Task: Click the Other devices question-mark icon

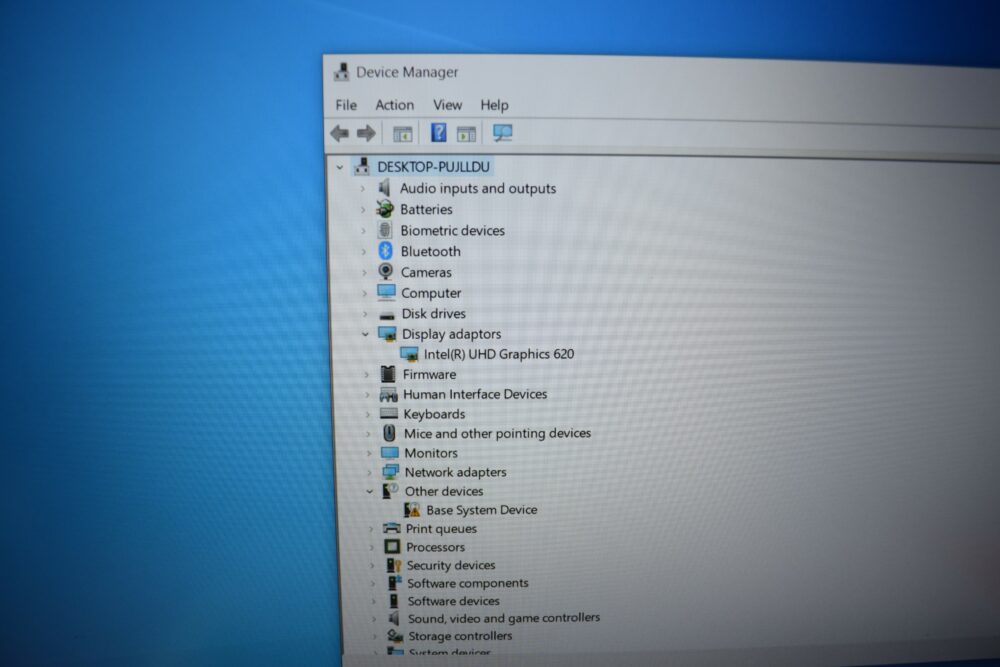Action: pyautogui.click(x=390, y=490)
